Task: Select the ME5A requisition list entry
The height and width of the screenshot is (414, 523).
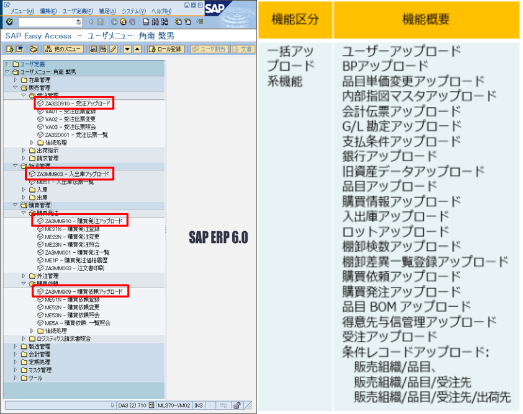Action: click(73, 323)
